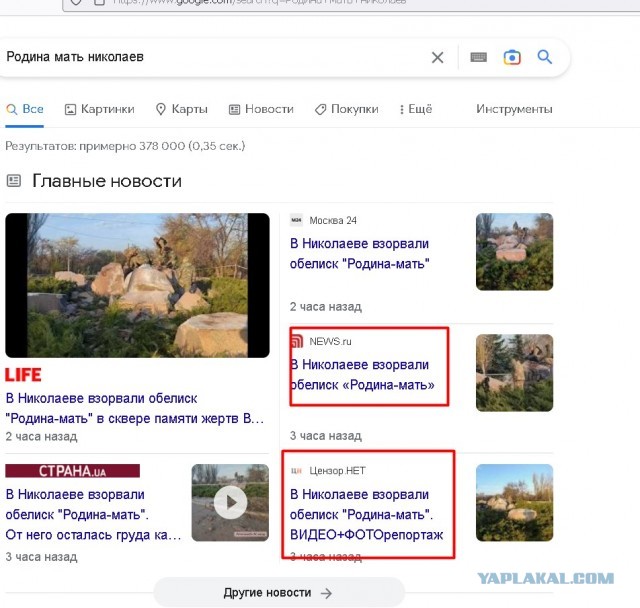Viewport: 640px width, 608px height.
Task: Open LIFE headline about 'сквере памяти жертв'
Action: click(x=135, y=408)
